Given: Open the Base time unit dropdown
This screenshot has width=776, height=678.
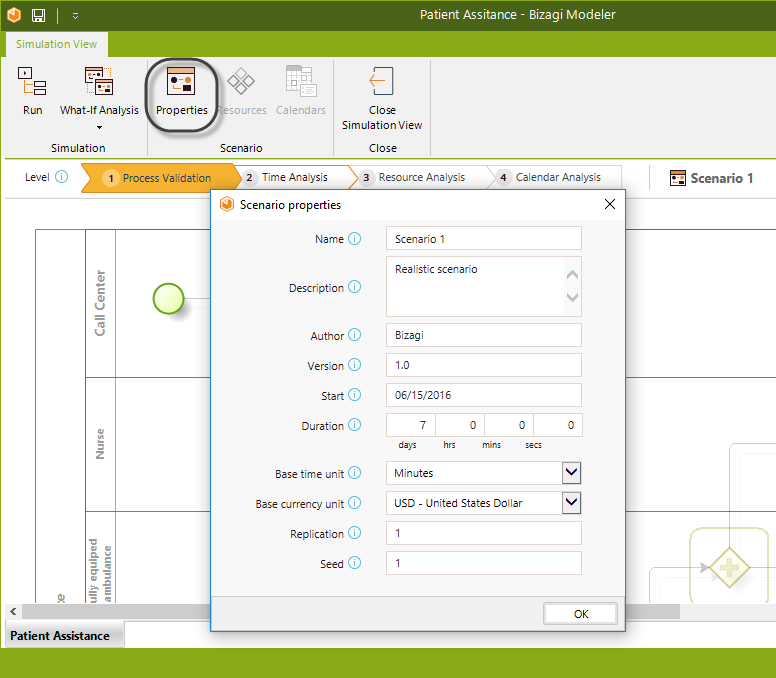Looking at the screenshot, I should 571,473.
